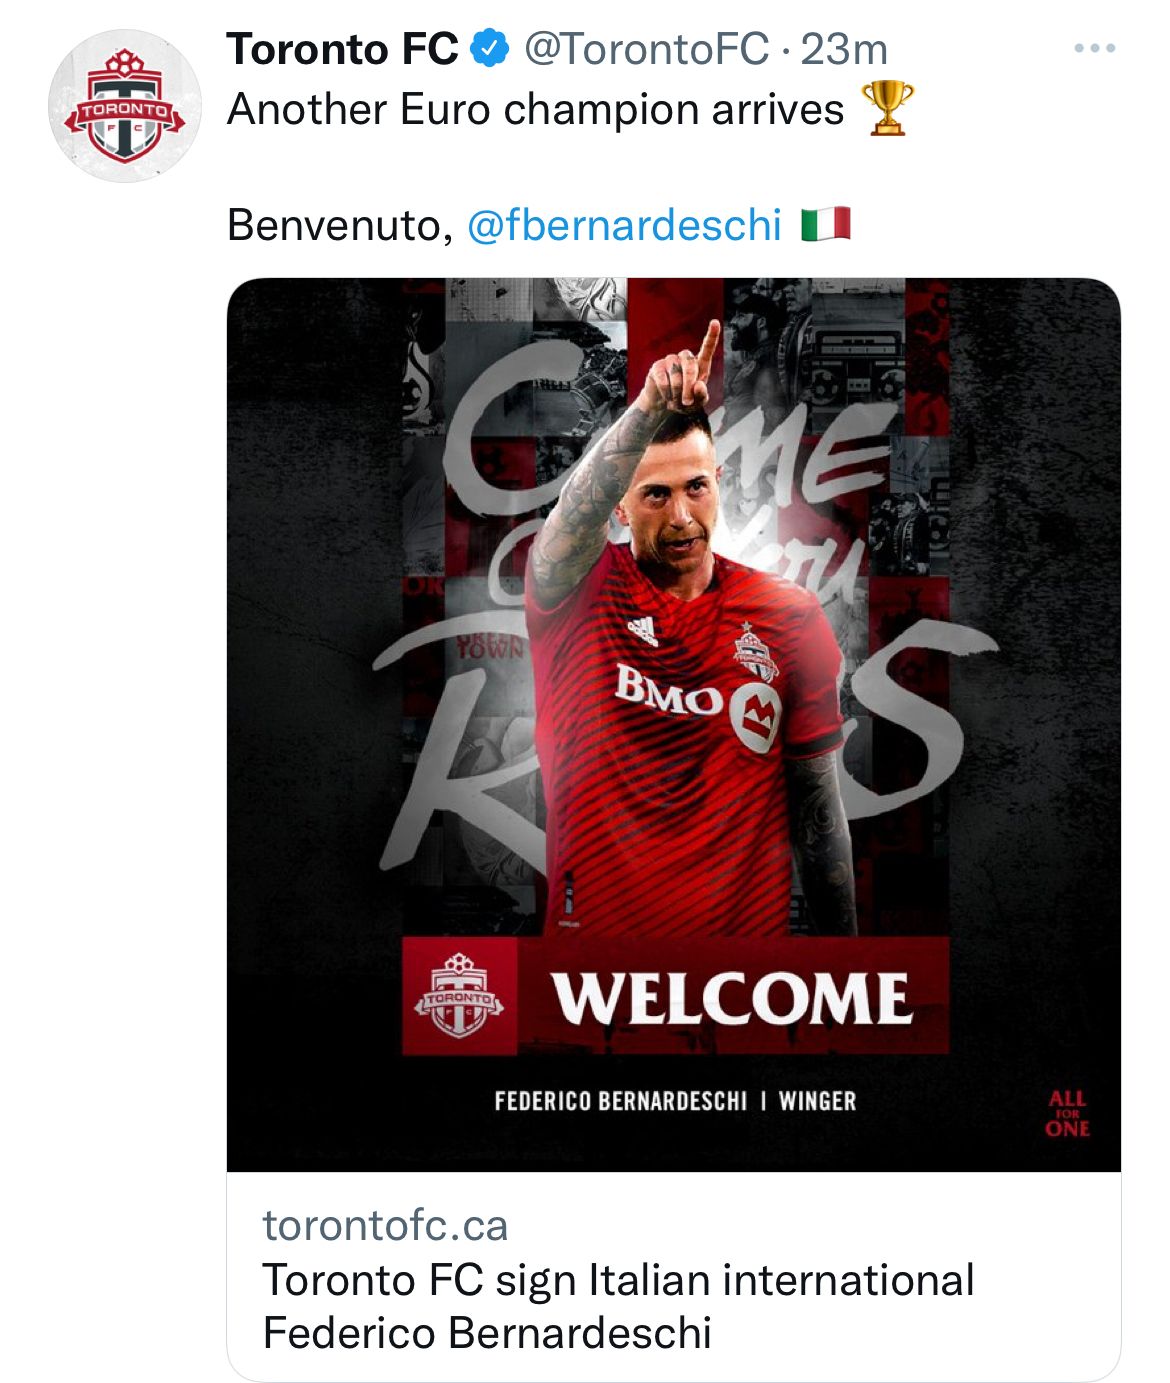This screenshot has width=1170, height=1383.
Task: Open the @TorontoFC handle link
Action: coord(646,49)
